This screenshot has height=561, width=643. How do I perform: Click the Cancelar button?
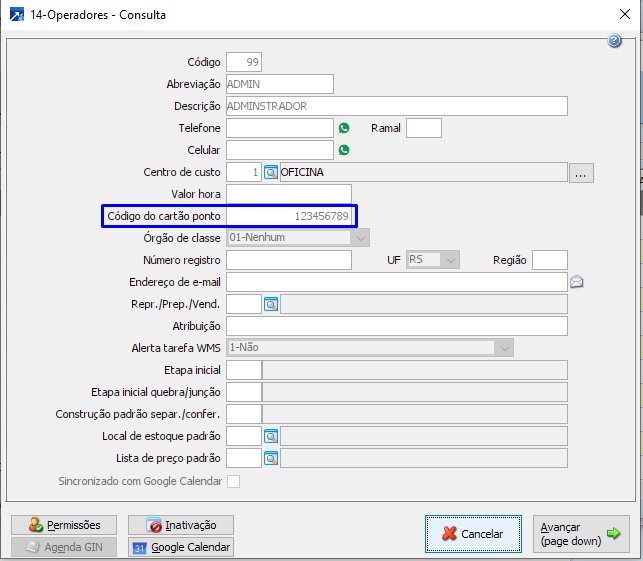point(473,534)
